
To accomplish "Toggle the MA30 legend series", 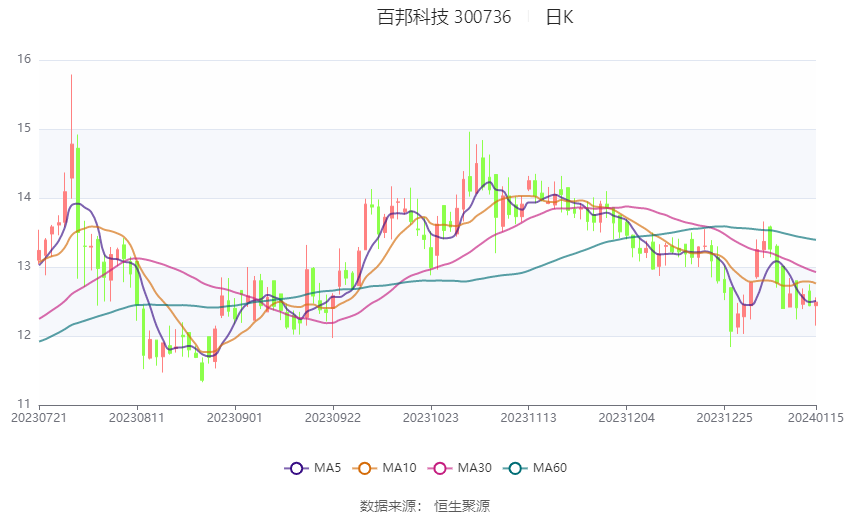I will tap(460, 468).
